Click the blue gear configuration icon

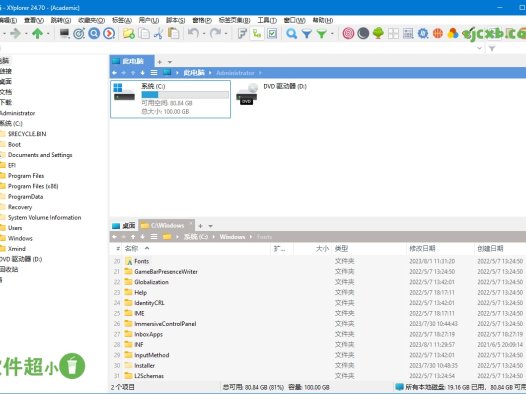tap(423, 33)
